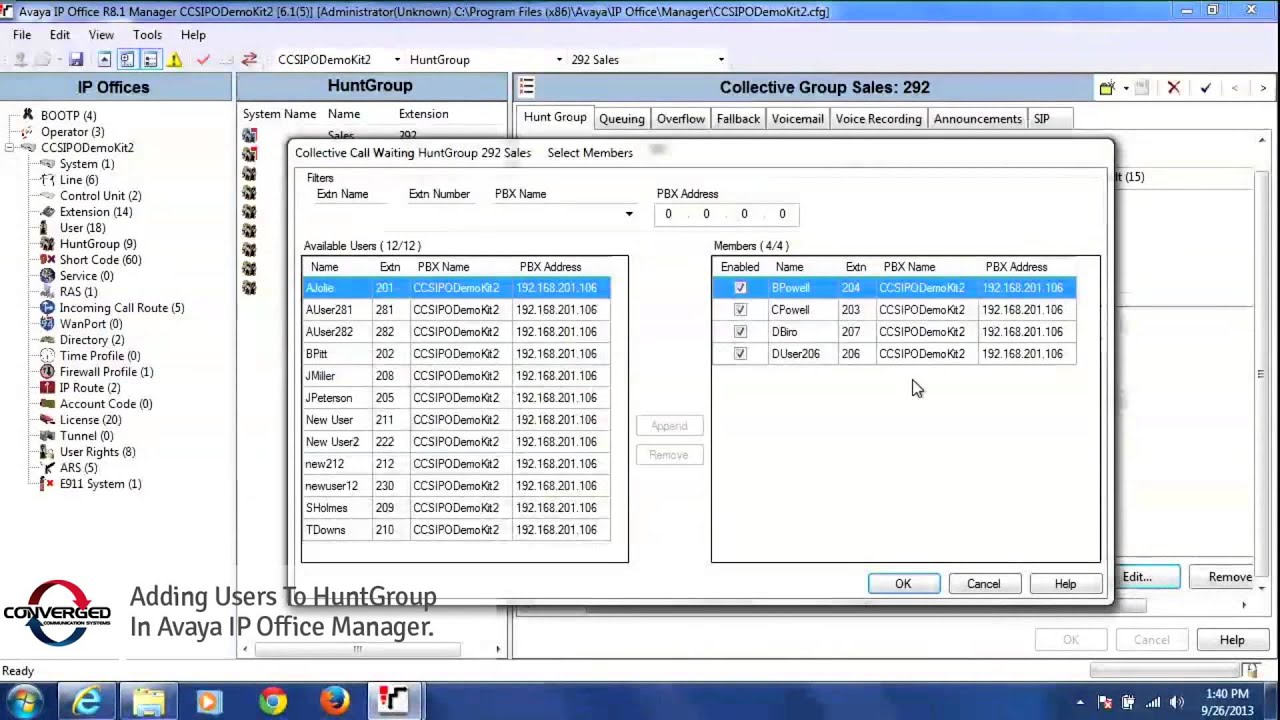Uncheck Enabled for member DBiro
Image resolution: width=1280 pixels, height=720 pixels.
(740, 332)
